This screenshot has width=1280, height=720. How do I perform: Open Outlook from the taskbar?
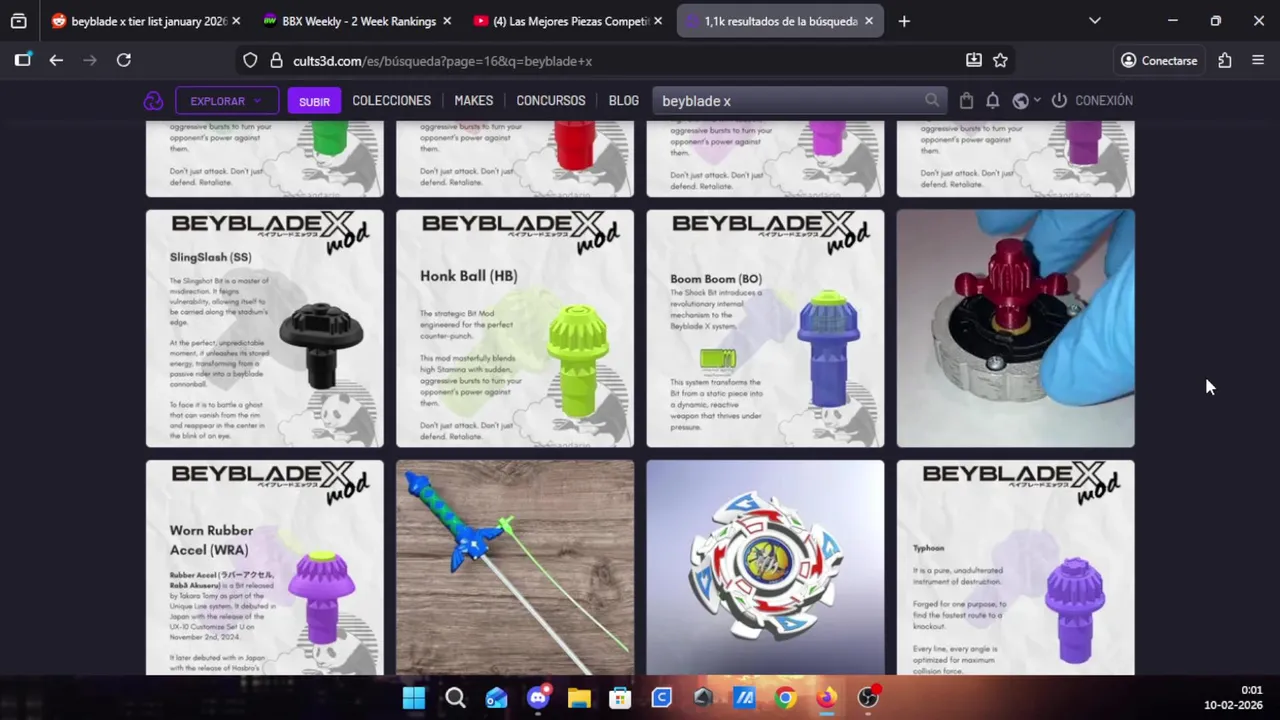tap(497, 698)
